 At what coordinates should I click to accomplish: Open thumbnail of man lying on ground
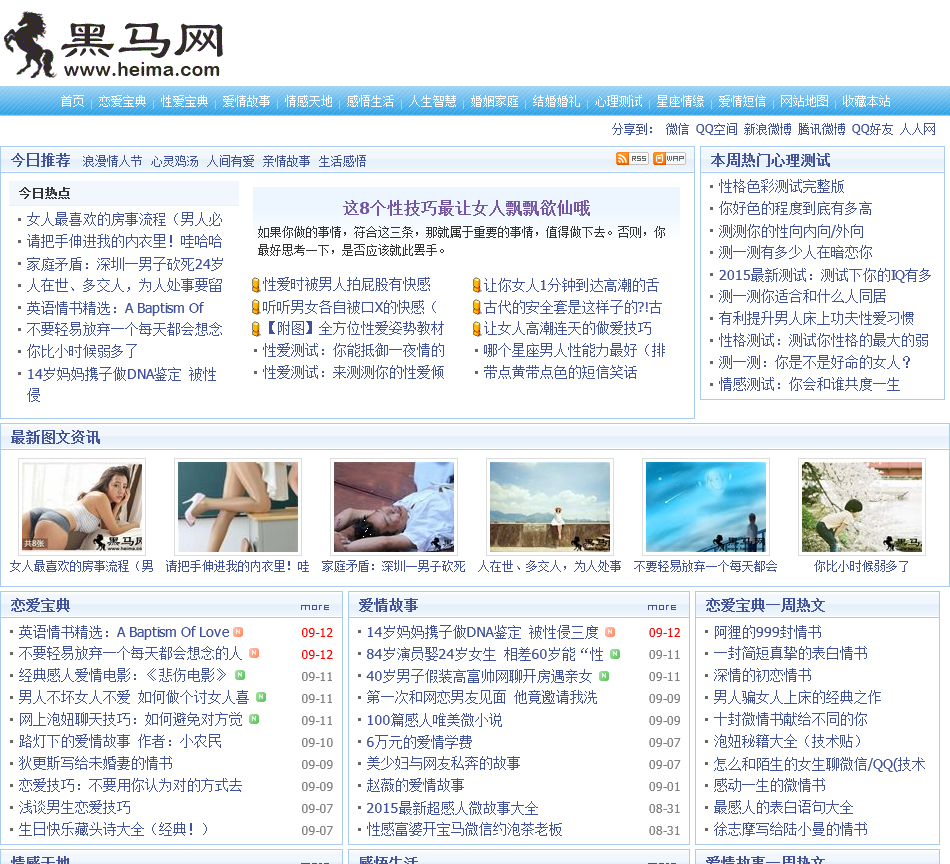pos(394,507)
